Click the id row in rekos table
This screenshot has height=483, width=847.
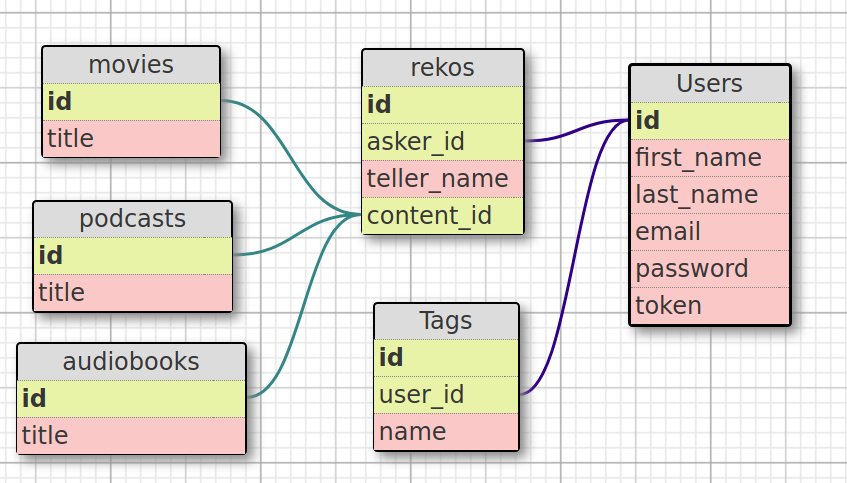(443, 105)
